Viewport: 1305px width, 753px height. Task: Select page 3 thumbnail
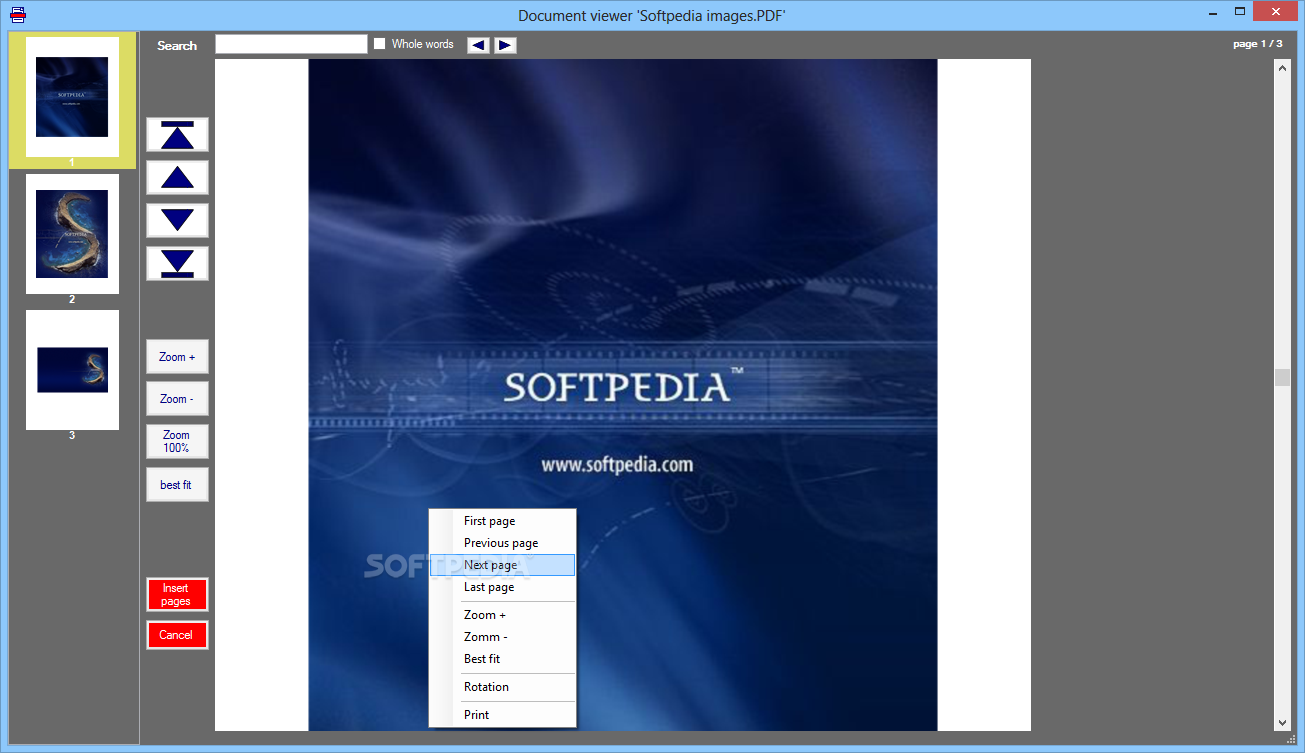(x=72, y=370)
